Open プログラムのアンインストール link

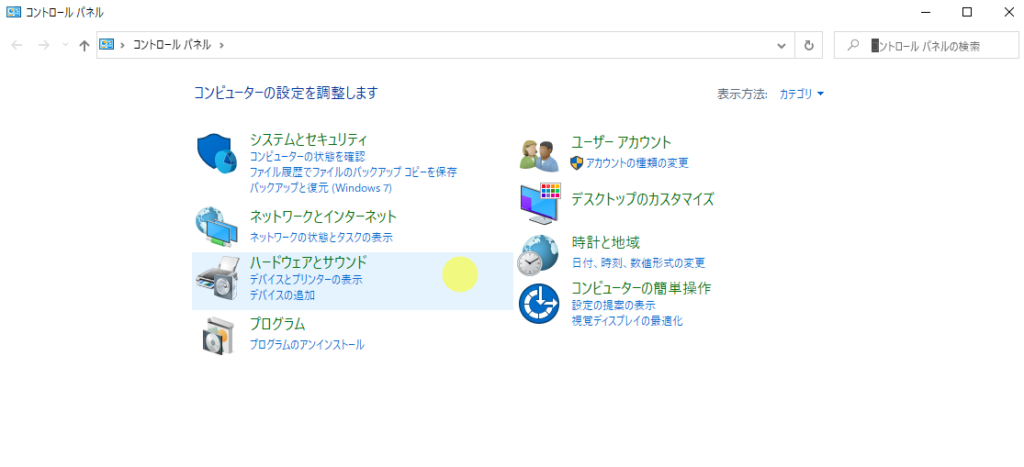(x=307, y=345)
